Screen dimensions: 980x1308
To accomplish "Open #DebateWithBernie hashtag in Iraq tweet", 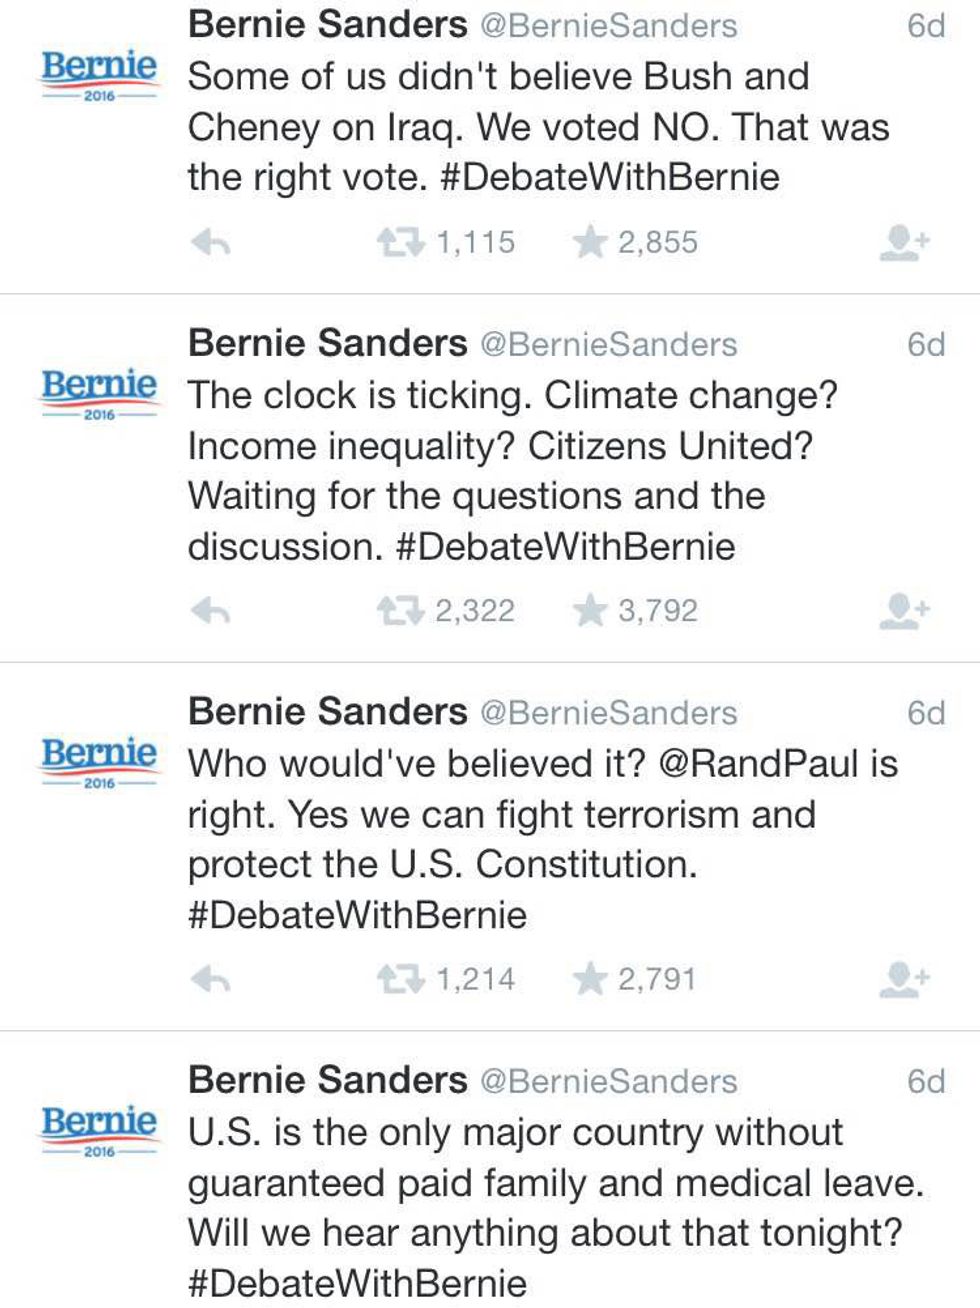I will pos(609,178).
